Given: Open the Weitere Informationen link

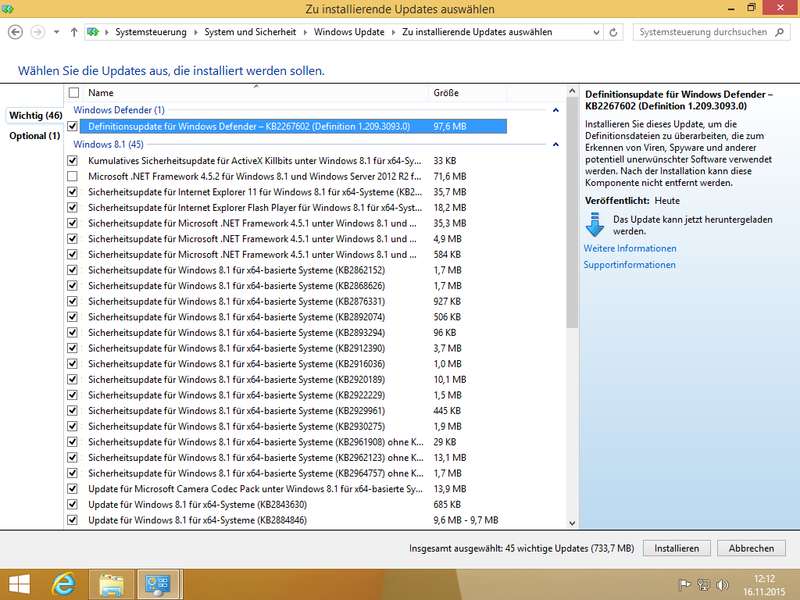Looking at the screenshot, I should pos(630,248).
